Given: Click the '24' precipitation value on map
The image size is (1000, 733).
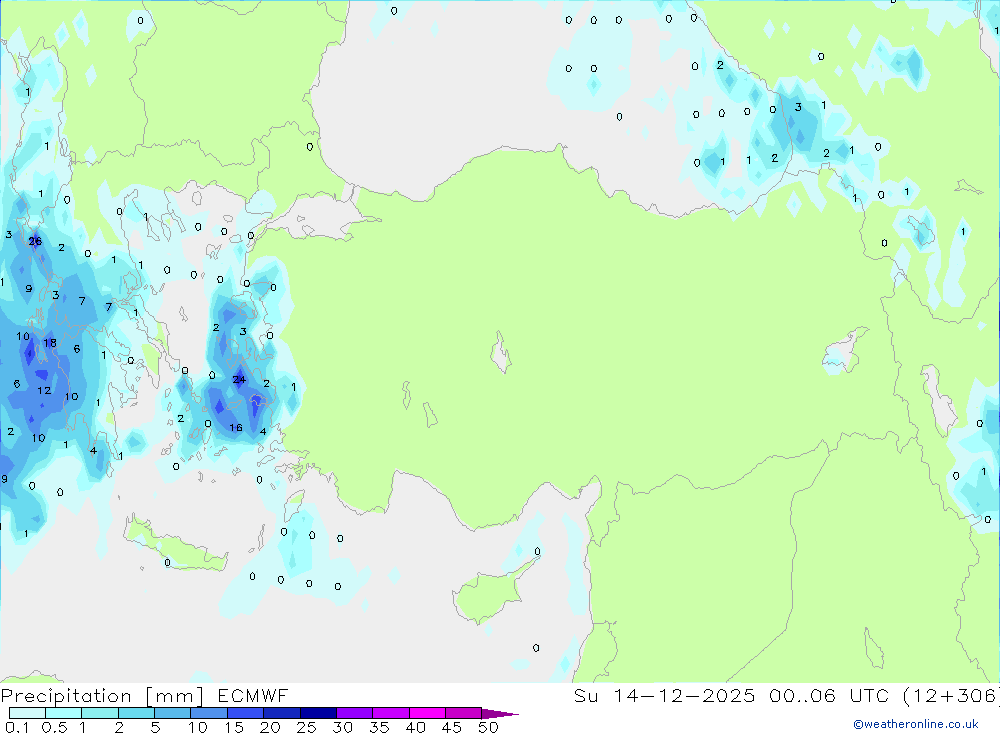Looking at the screenshot, I should pyautogui.click(x=239, y=380).
